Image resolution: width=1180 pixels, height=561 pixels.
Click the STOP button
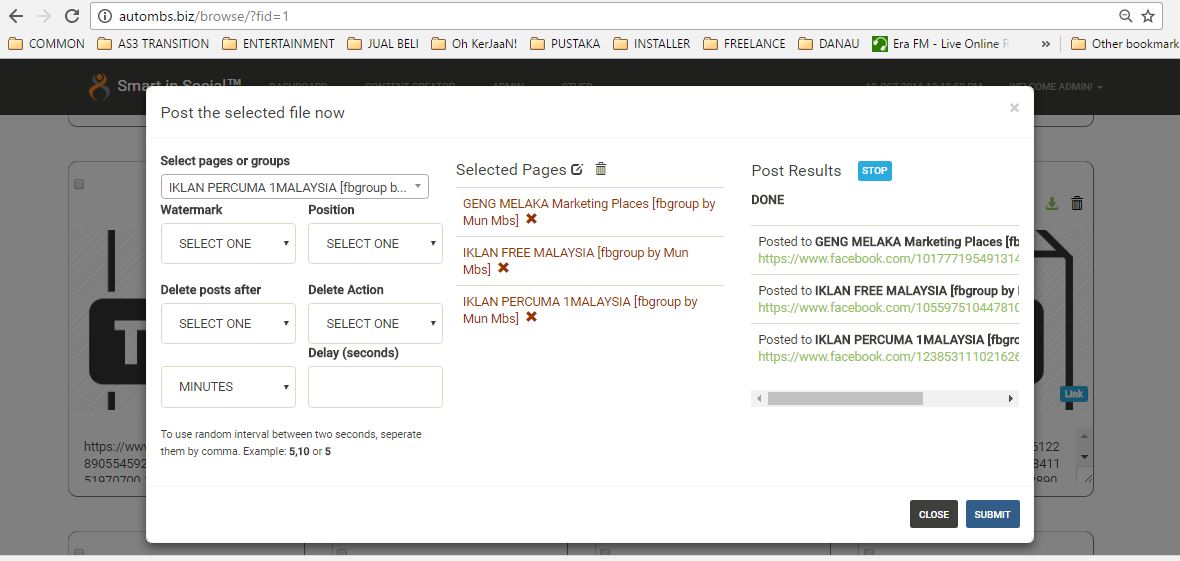pos(874,171)
